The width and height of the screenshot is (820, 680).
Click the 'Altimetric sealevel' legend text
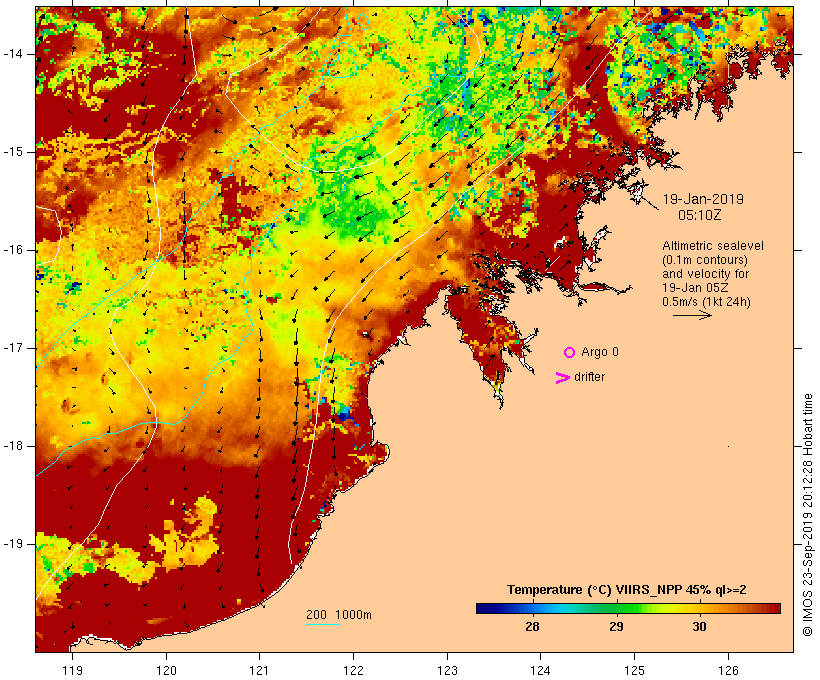pos(713,246)
